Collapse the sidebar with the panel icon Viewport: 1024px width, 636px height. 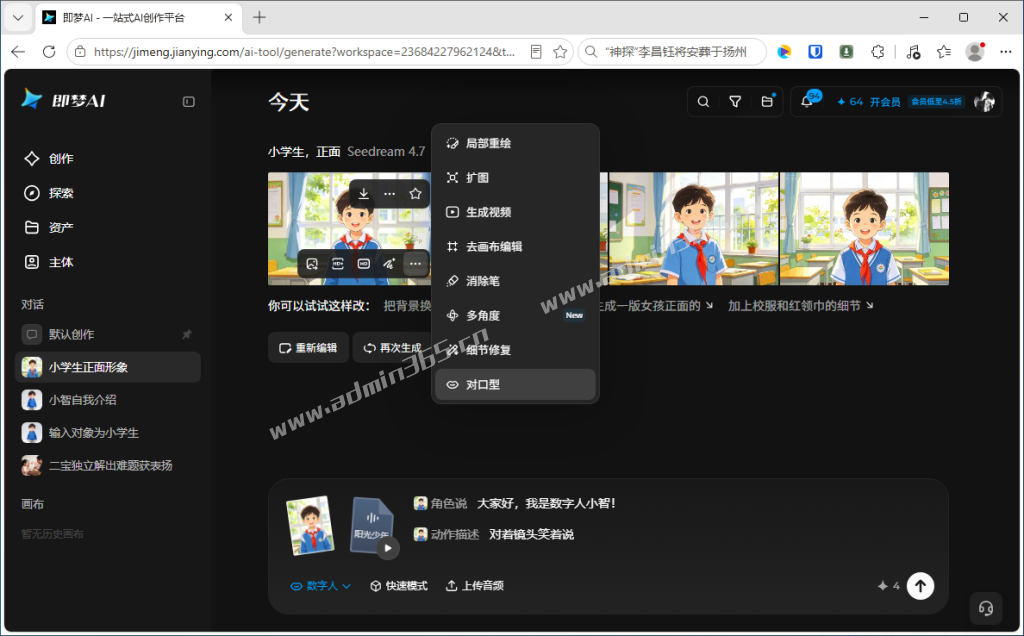click(x=189, y=101)
